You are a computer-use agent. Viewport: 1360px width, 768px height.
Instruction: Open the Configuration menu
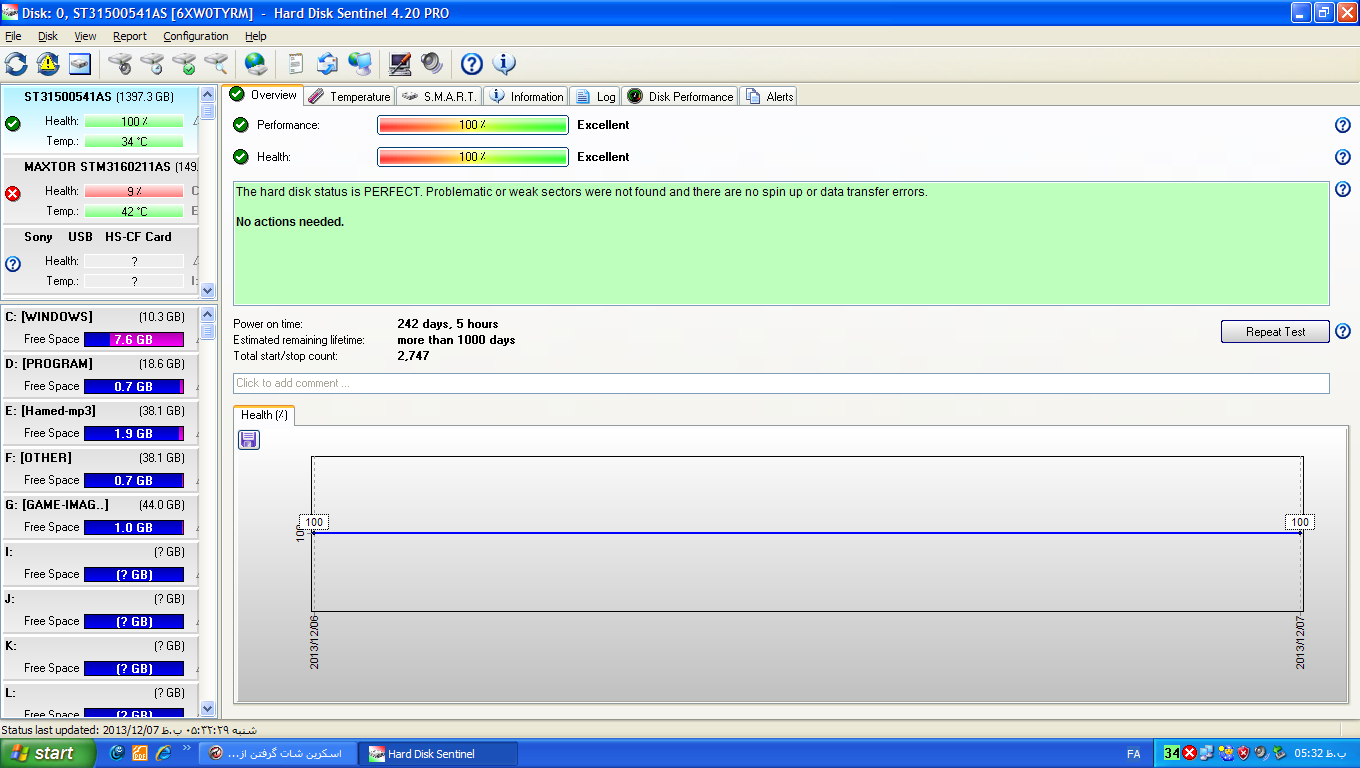pos(196,36)
